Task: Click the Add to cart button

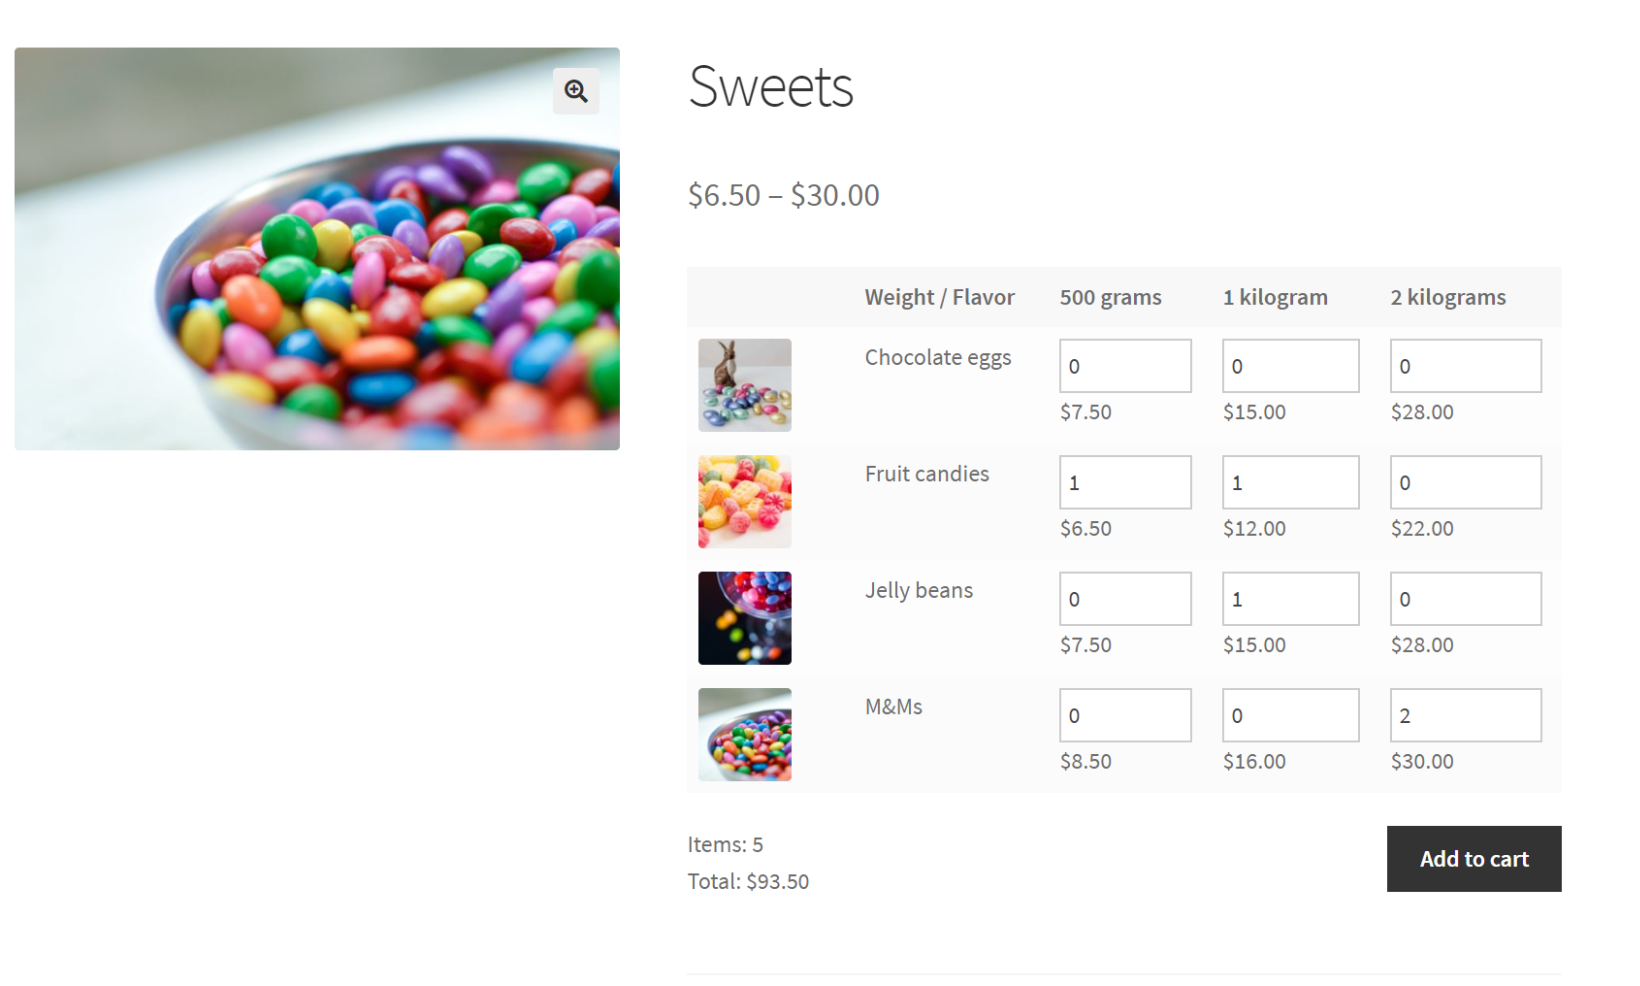Action: coord(1473,858)
